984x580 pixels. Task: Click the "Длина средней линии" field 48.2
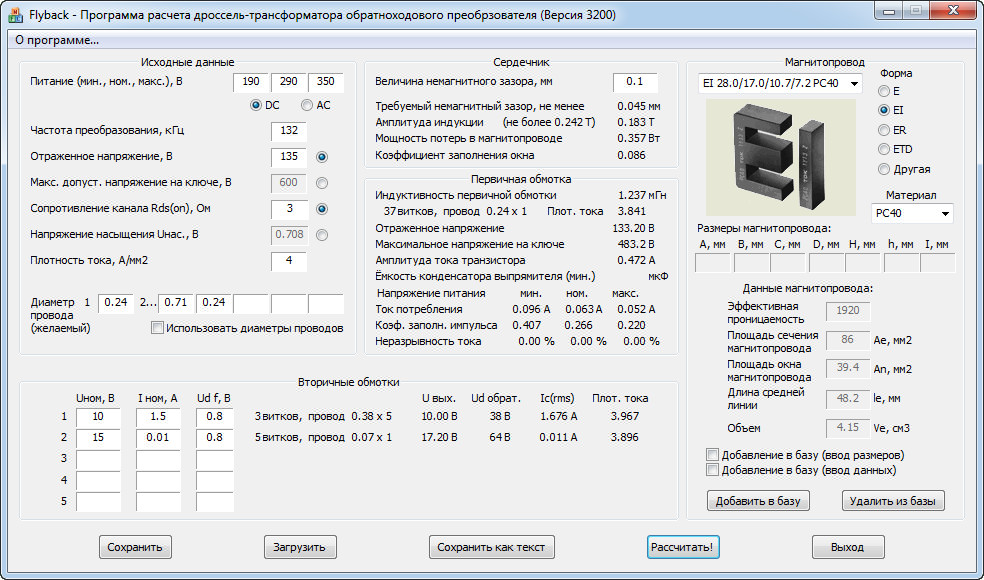[x=848, y=399]
